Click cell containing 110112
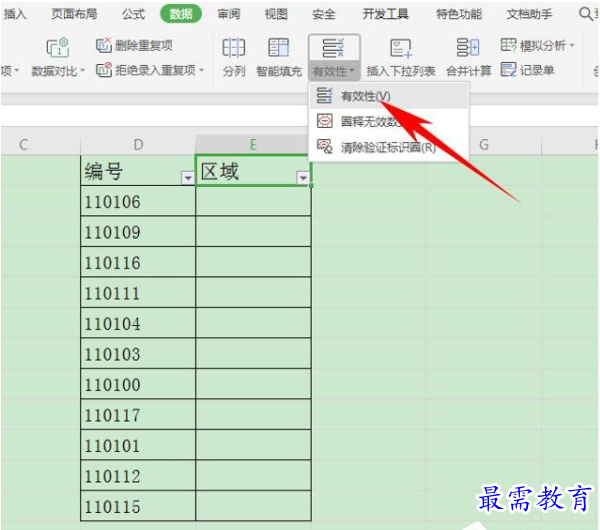This screenshot has height=530, width=600. (x=138, y=476)
